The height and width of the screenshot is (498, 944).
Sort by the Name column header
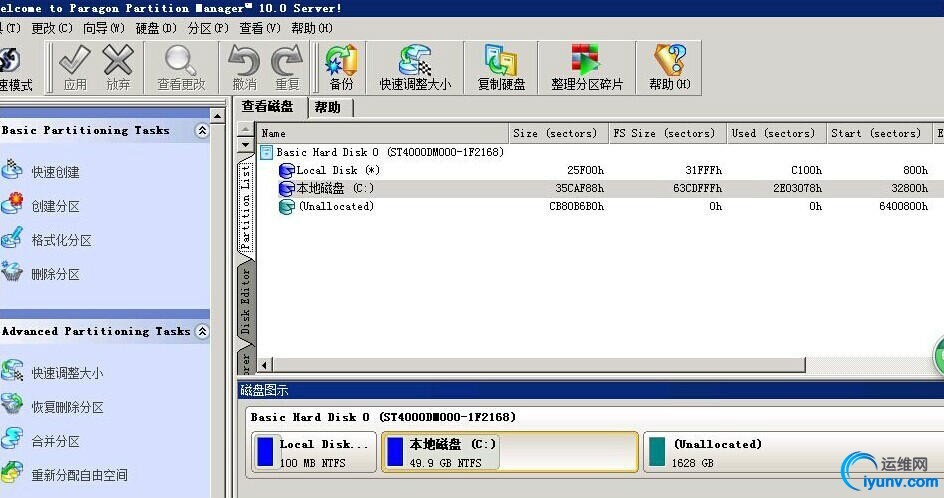[383, 133]
